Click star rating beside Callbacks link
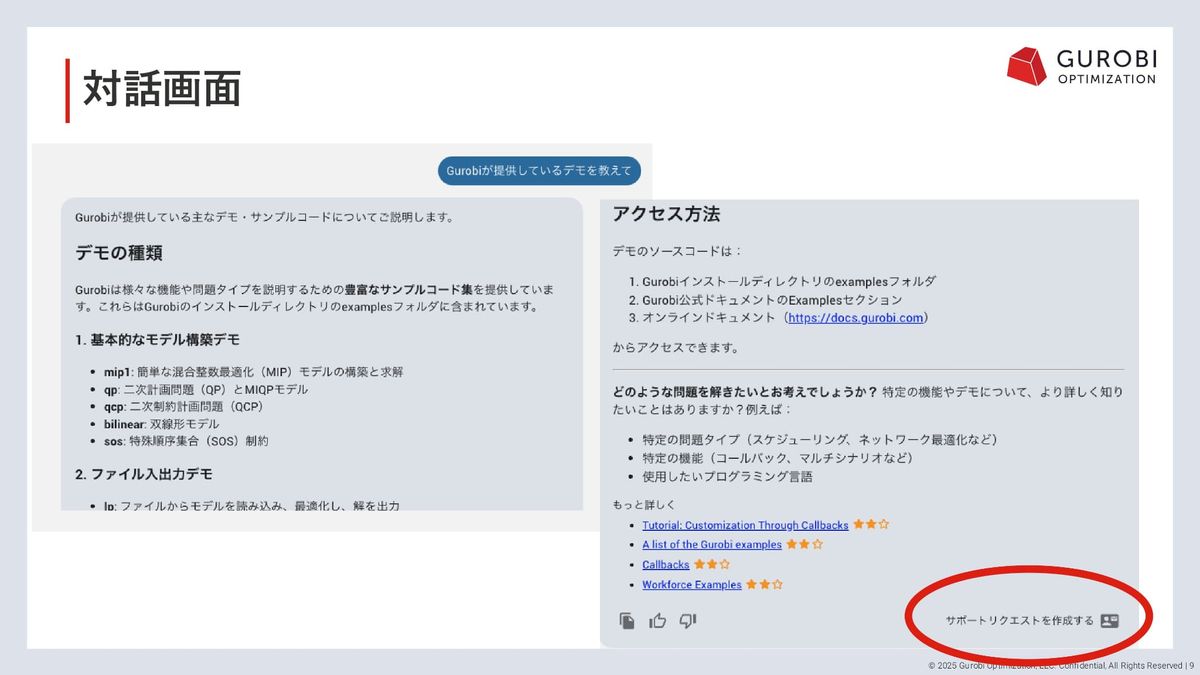This screenshot has height=675, width=1200. pos(711,565)
